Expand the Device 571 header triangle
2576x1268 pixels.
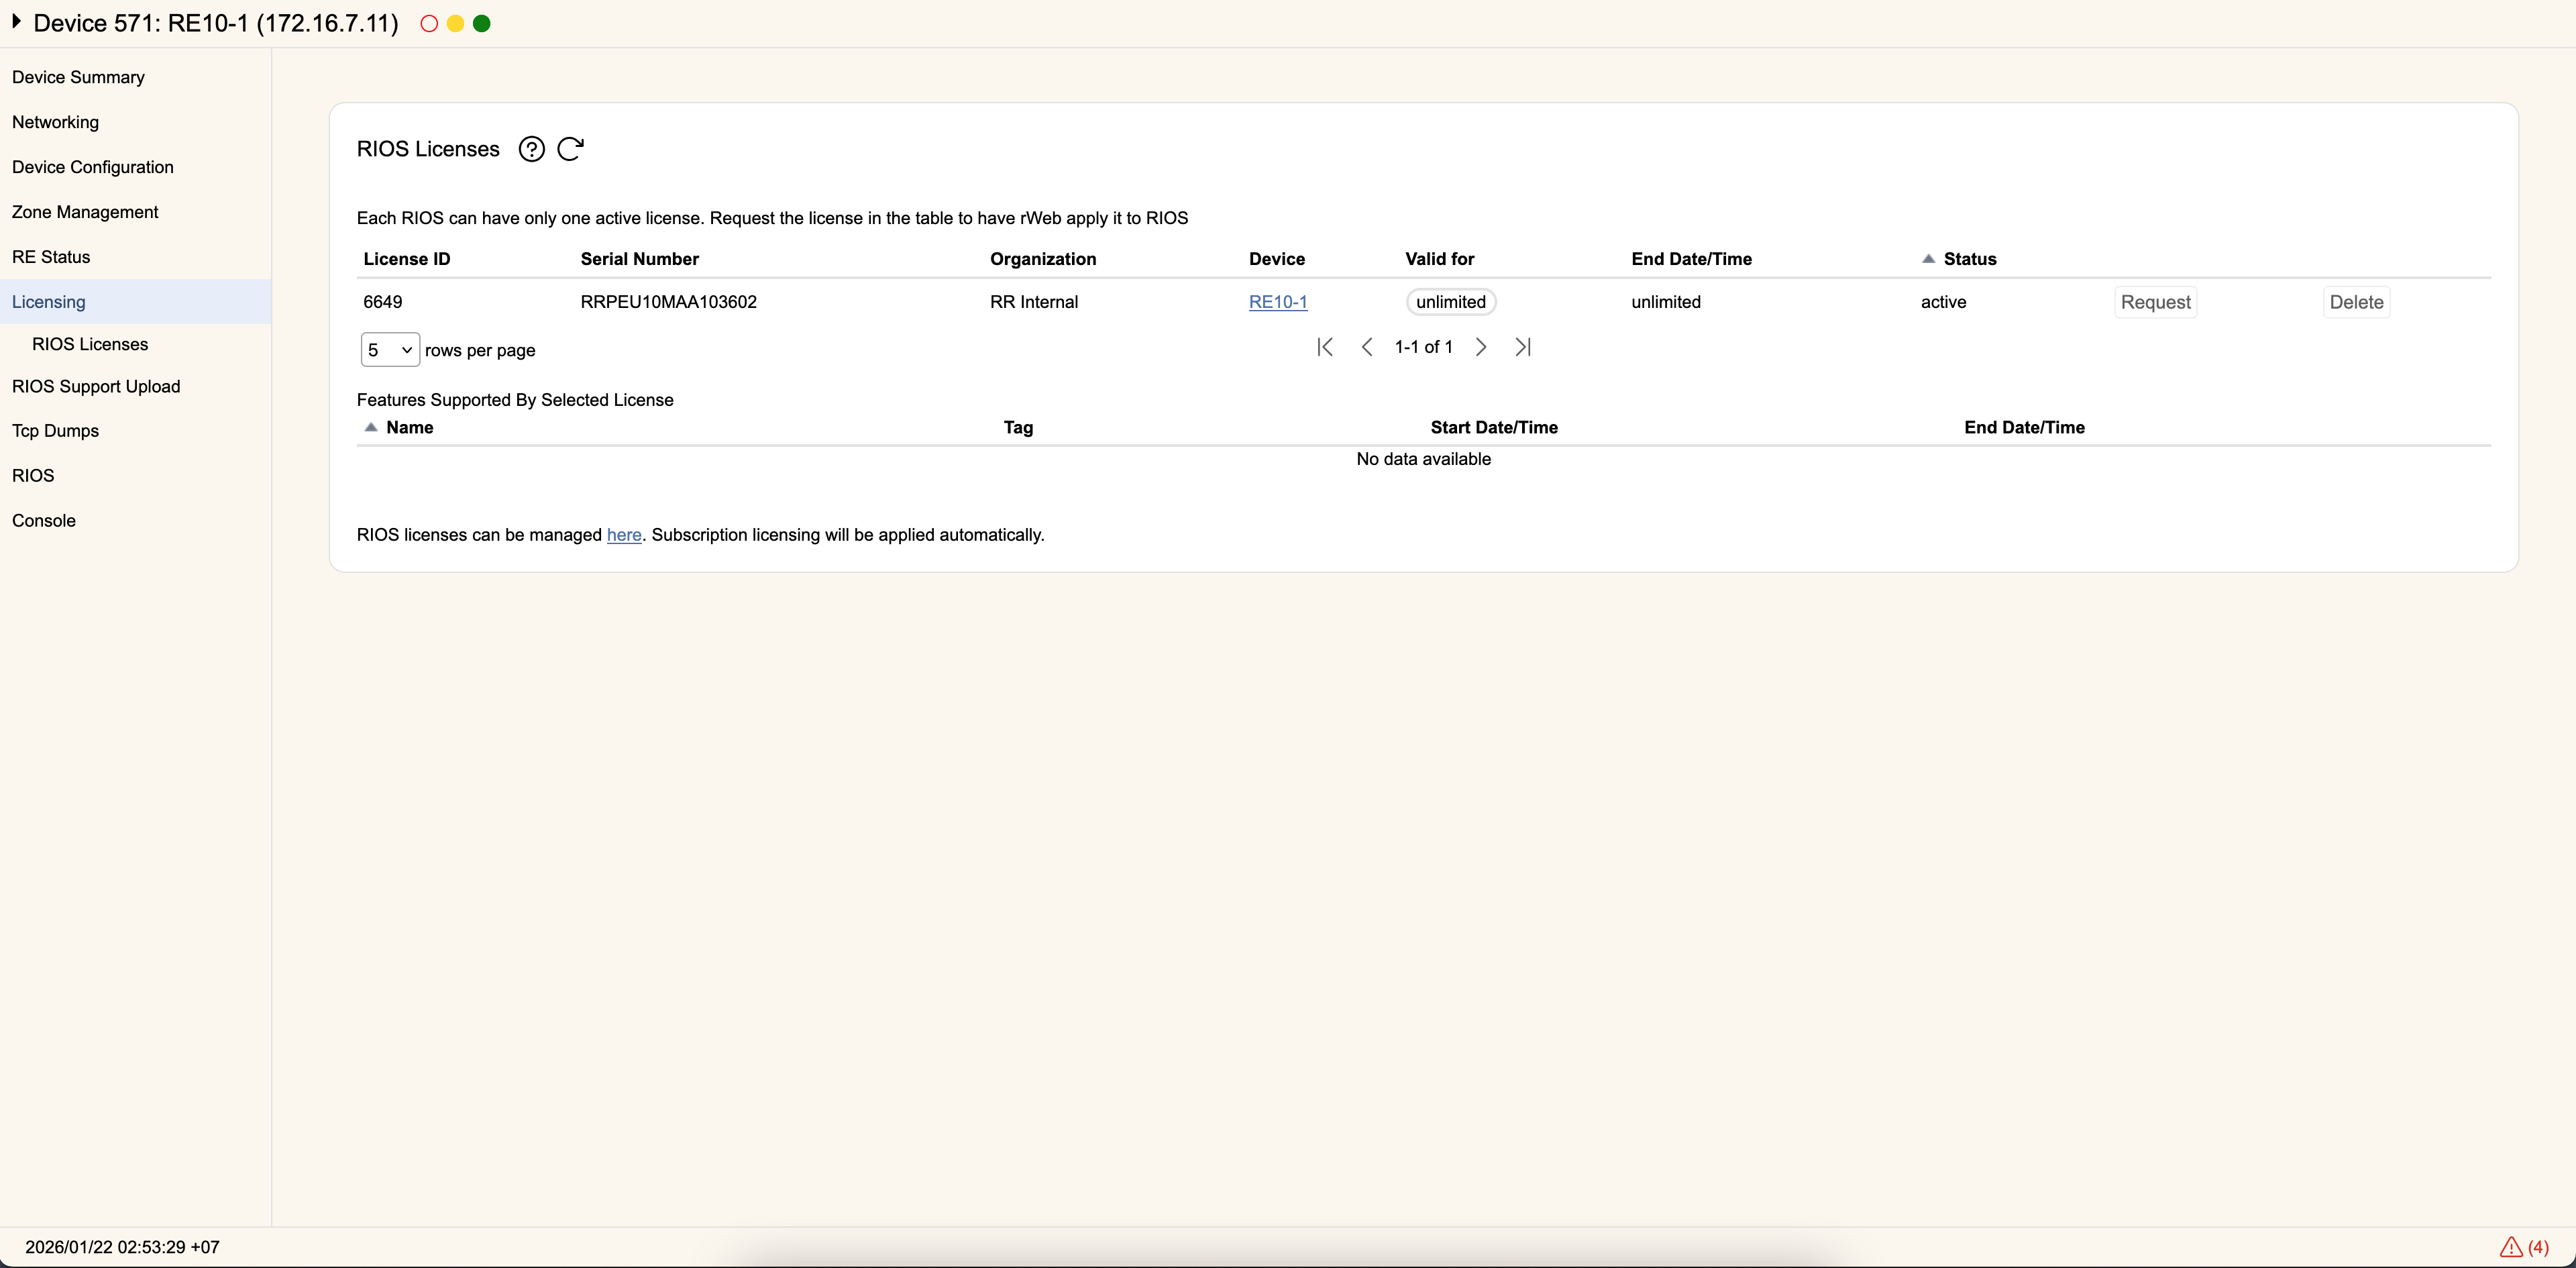click(x=16, y=21)
